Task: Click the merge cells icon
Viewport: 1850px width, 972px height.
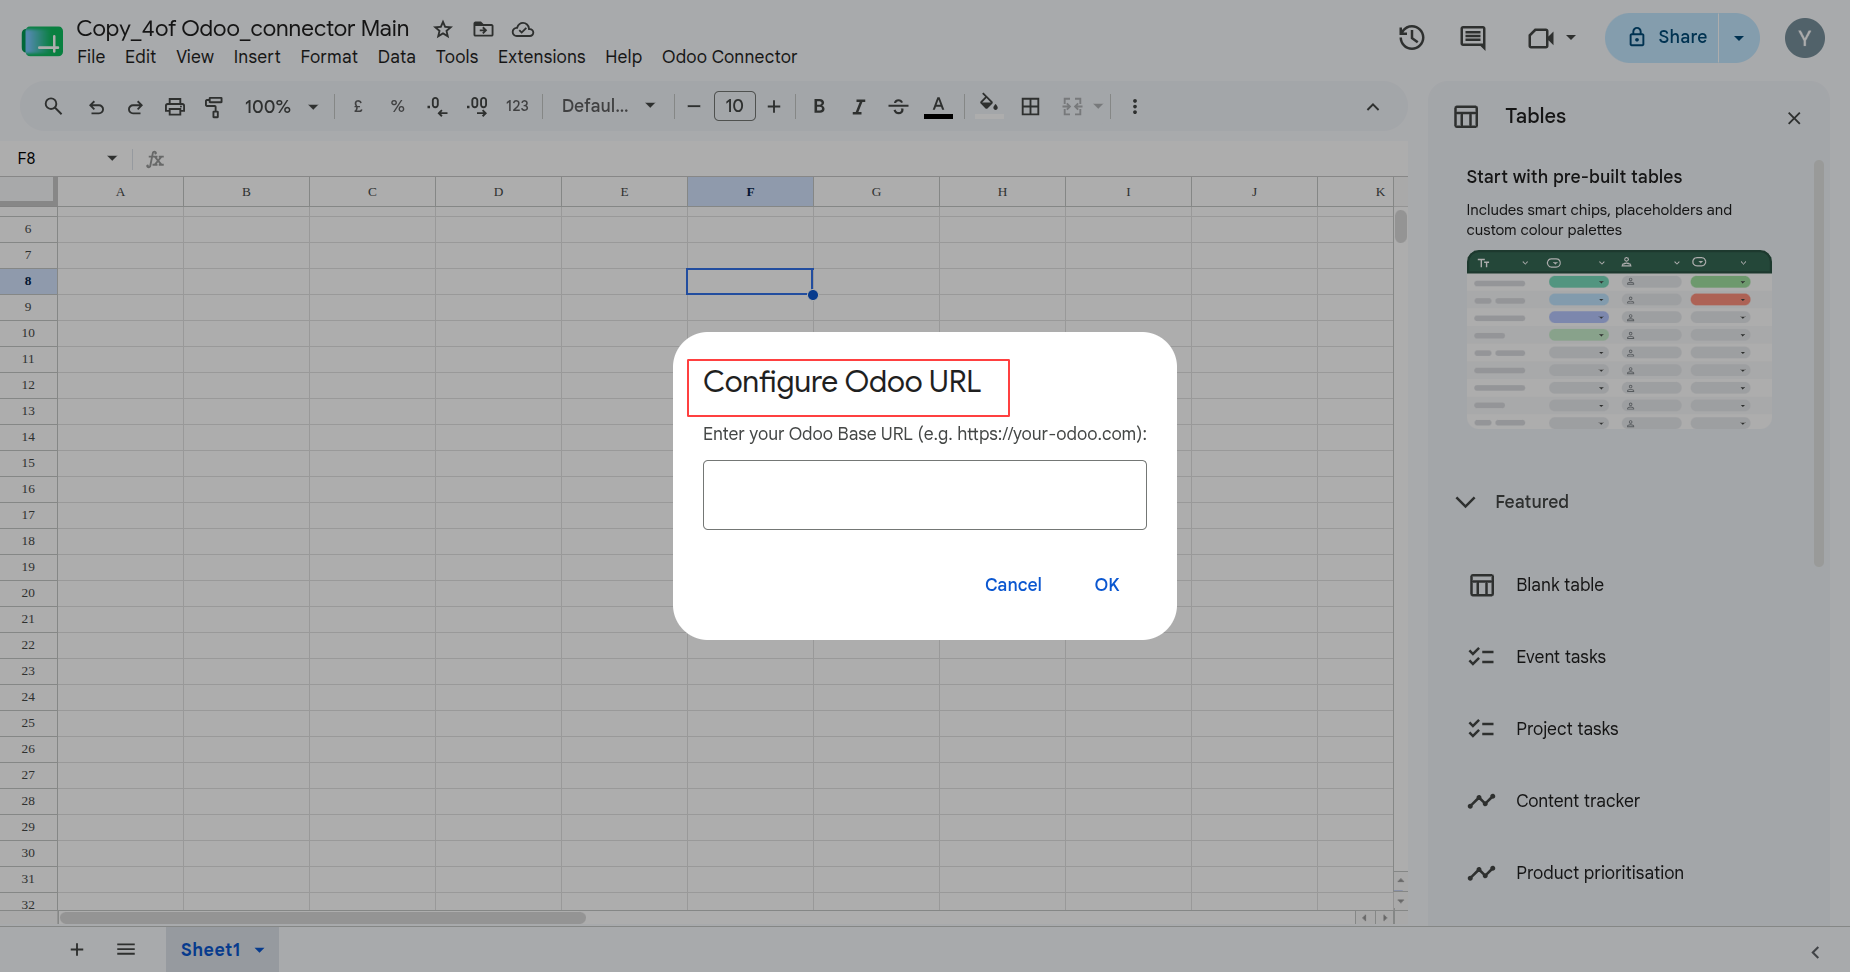Action: [x=1073, y=106]
